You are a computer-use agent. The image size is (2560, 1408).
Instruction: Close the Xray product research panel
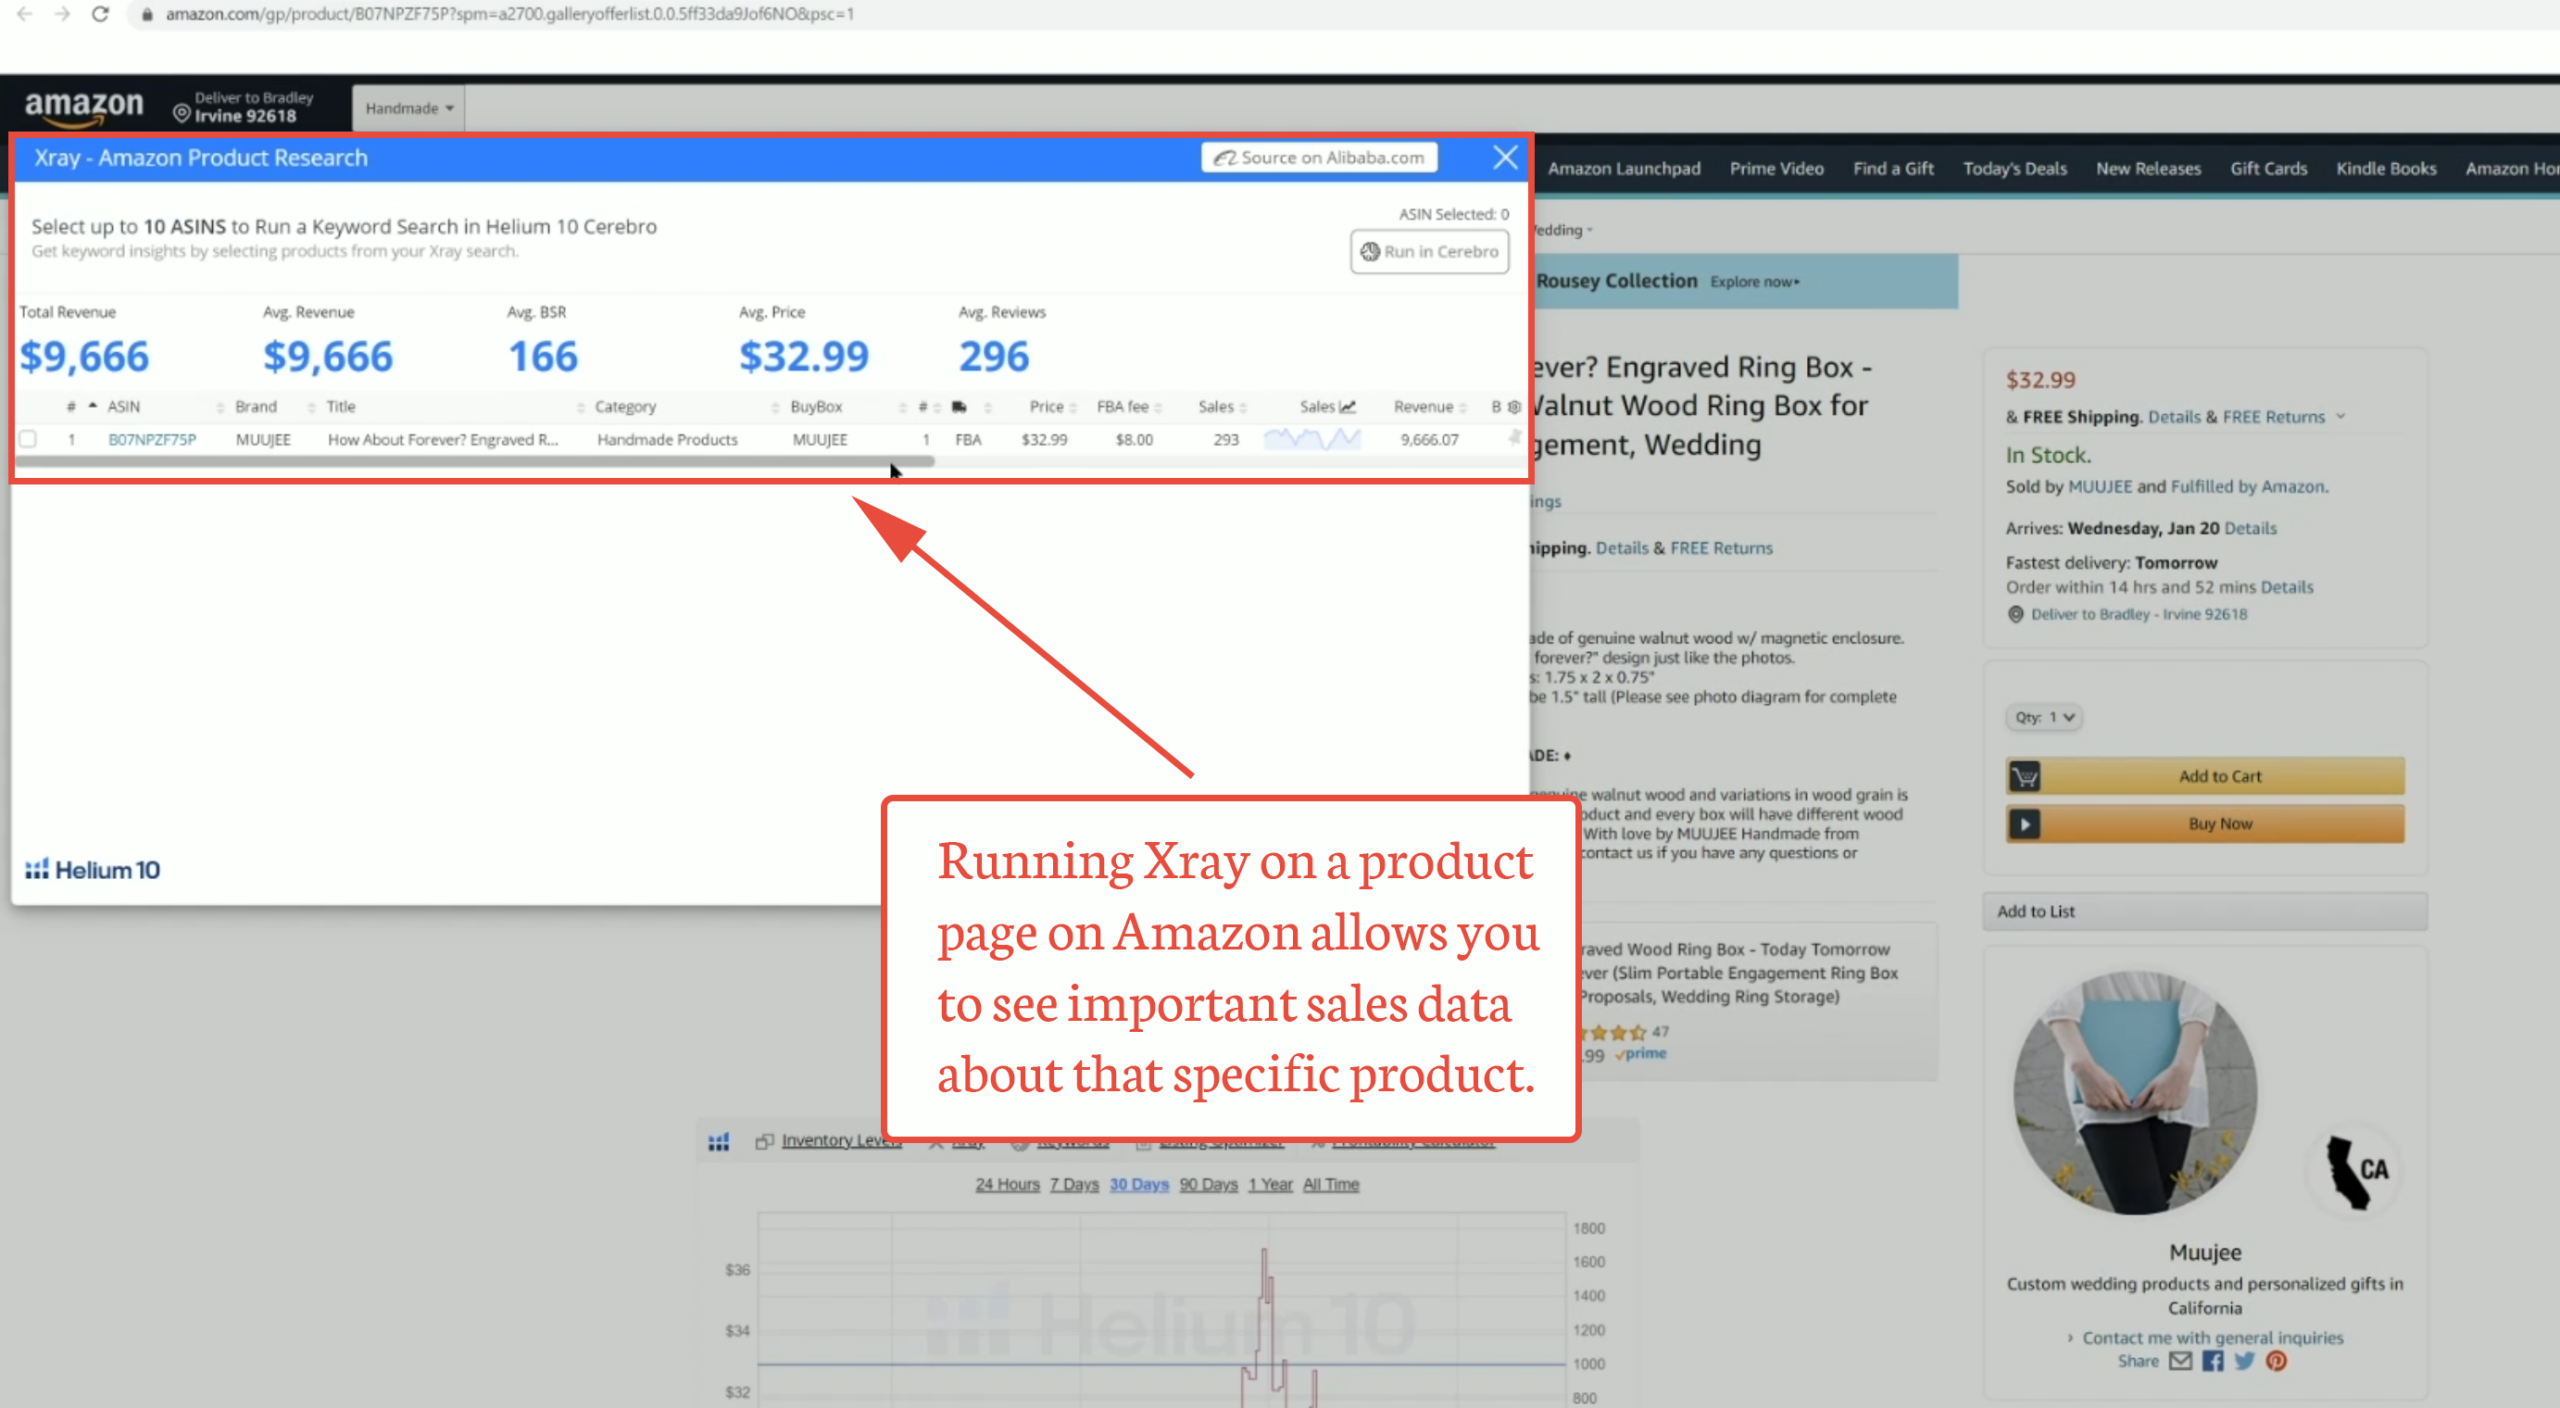(x=1505, y=158)
